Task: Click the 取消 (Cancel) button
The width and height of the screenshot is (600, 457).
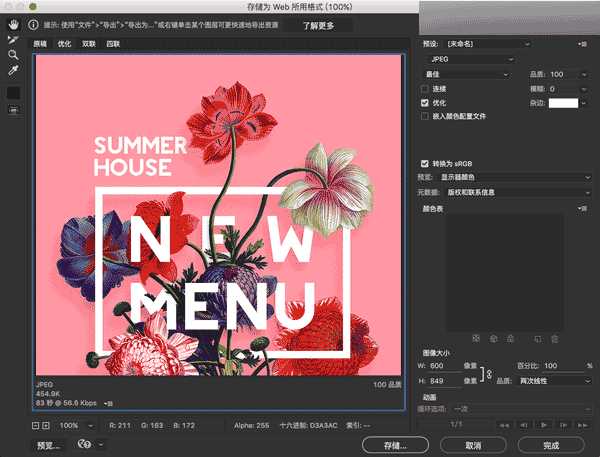Action: tap(473, 444)
